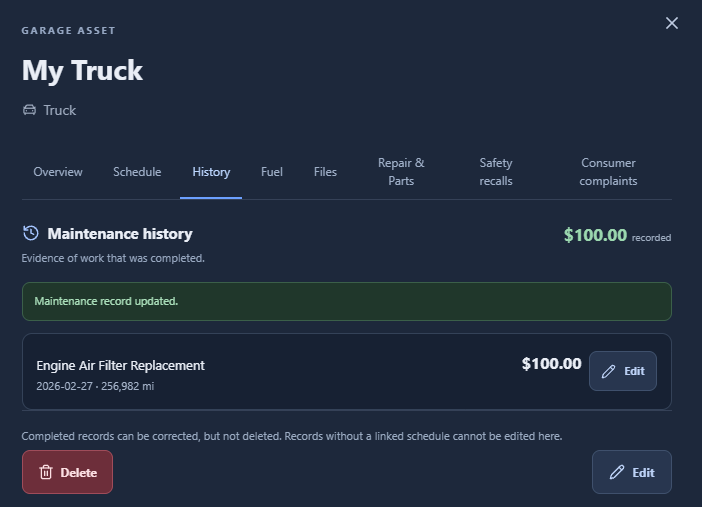The height and width of the screenshot is (507, 702).
Task: Select the History tab
Action: [x=211, y=172]
